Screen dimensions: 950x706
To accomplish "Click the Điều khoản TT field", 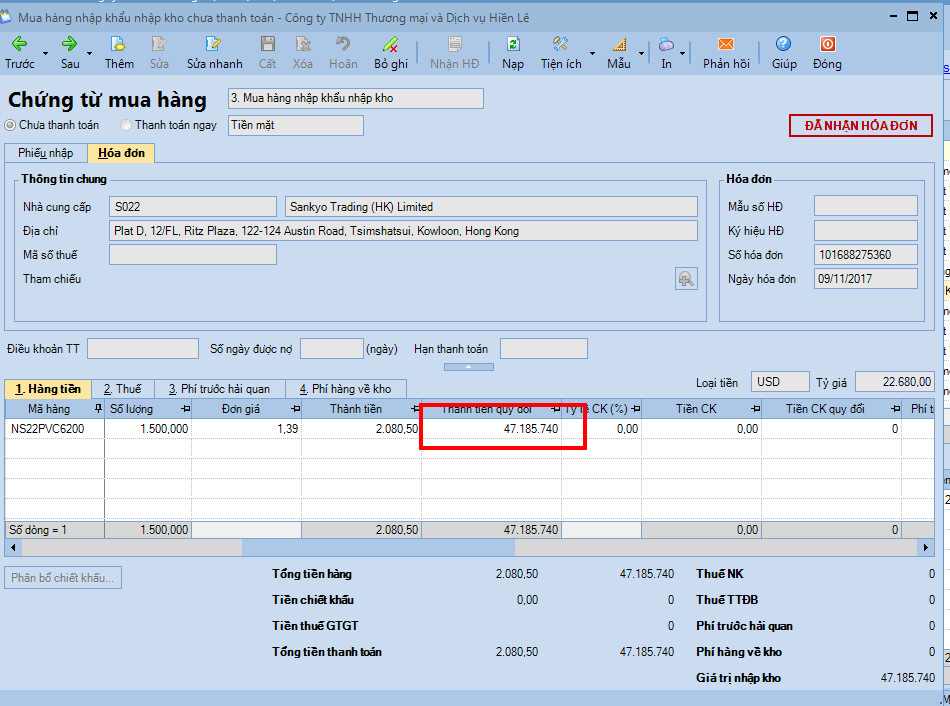I will 143,348.
